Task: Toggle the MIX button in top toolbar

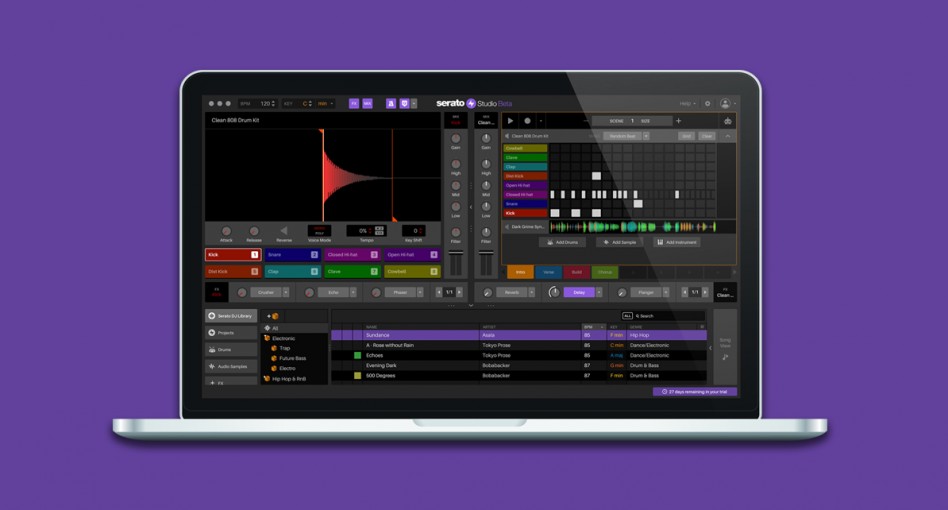Action: click(x=367, y=104)
